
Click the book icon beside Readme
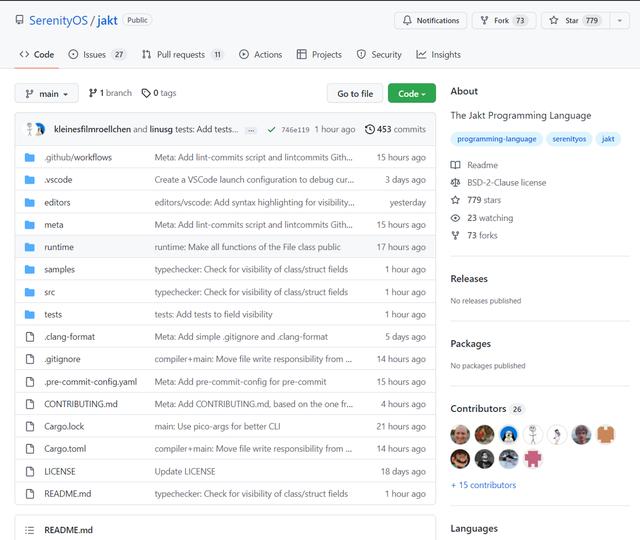click(x=455, y=165)
